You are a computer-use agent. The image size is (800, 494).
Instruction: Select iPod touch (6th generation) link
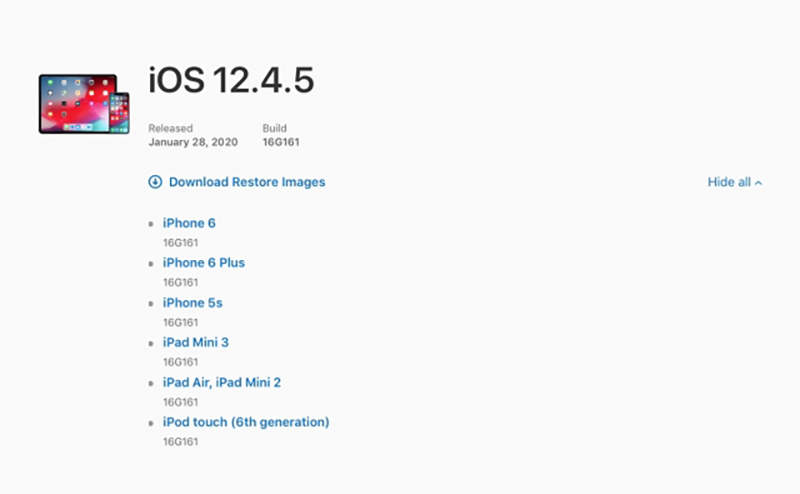[245, 422]
